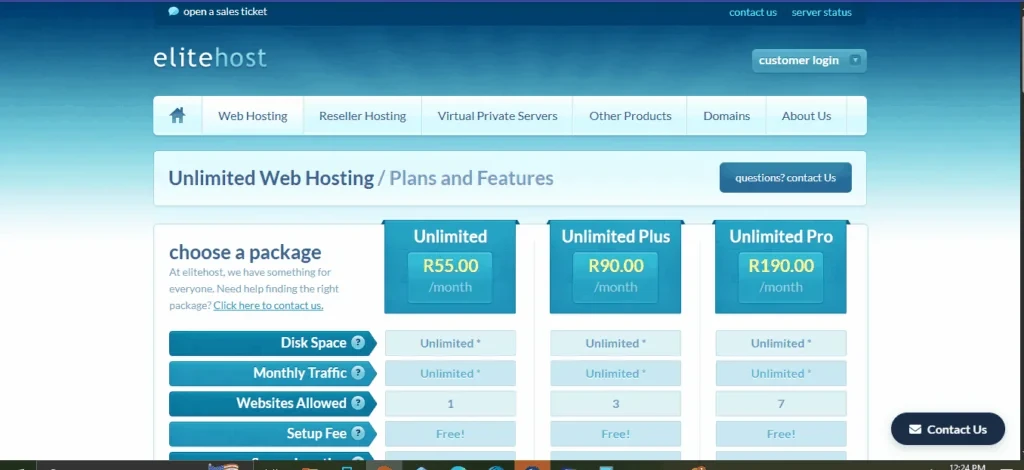This screenshot has width=1024, height=470.
Task: Click Disk Space 'Unlimited *' under Unlimited Pro
Action: [781, 343]
